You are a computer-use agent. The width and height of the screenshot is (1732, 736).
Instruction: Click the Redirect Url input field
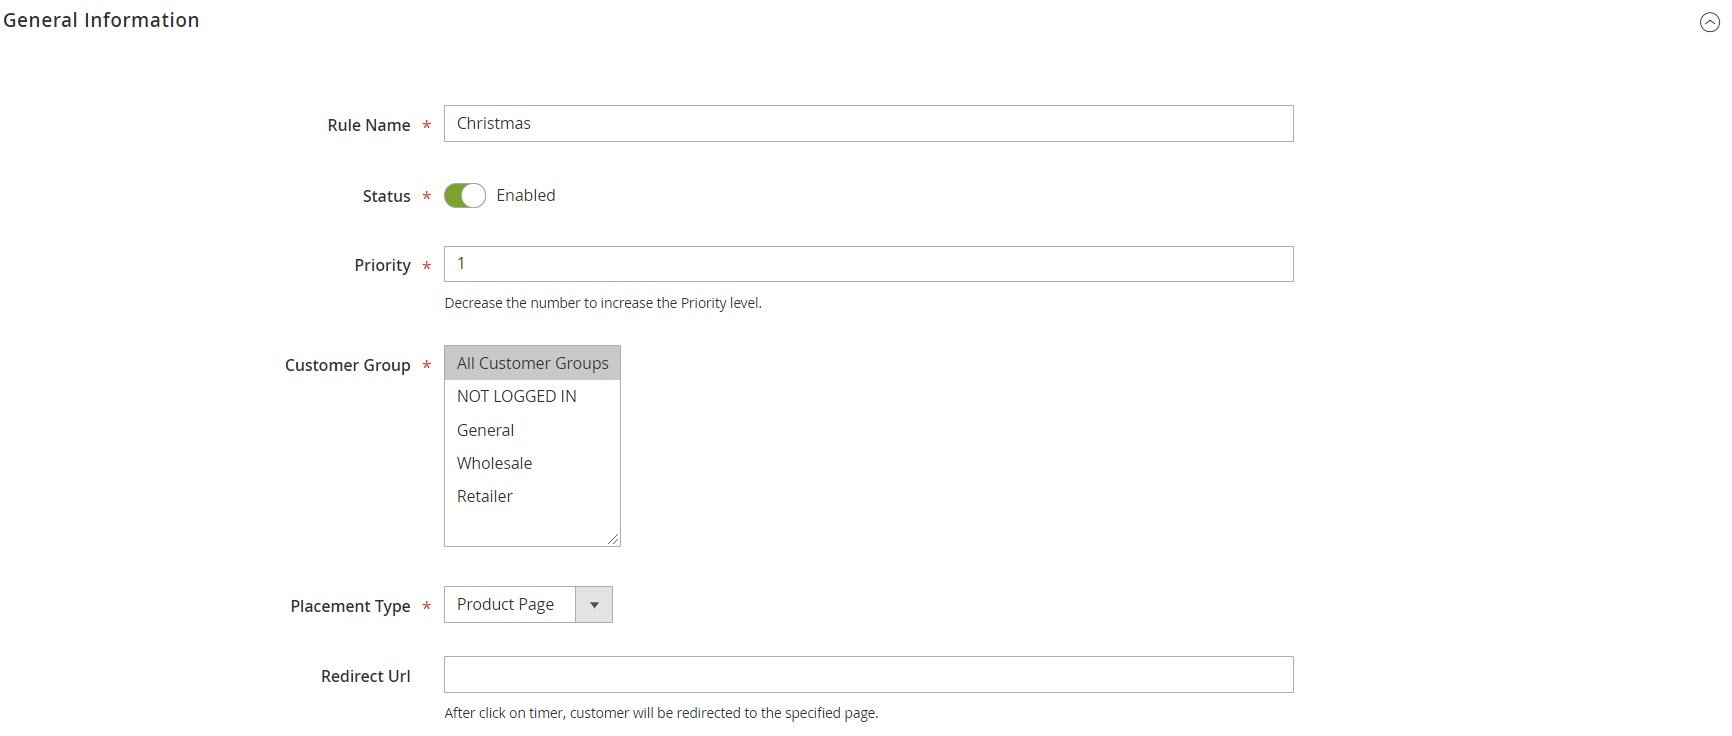(x=868, y=674)
